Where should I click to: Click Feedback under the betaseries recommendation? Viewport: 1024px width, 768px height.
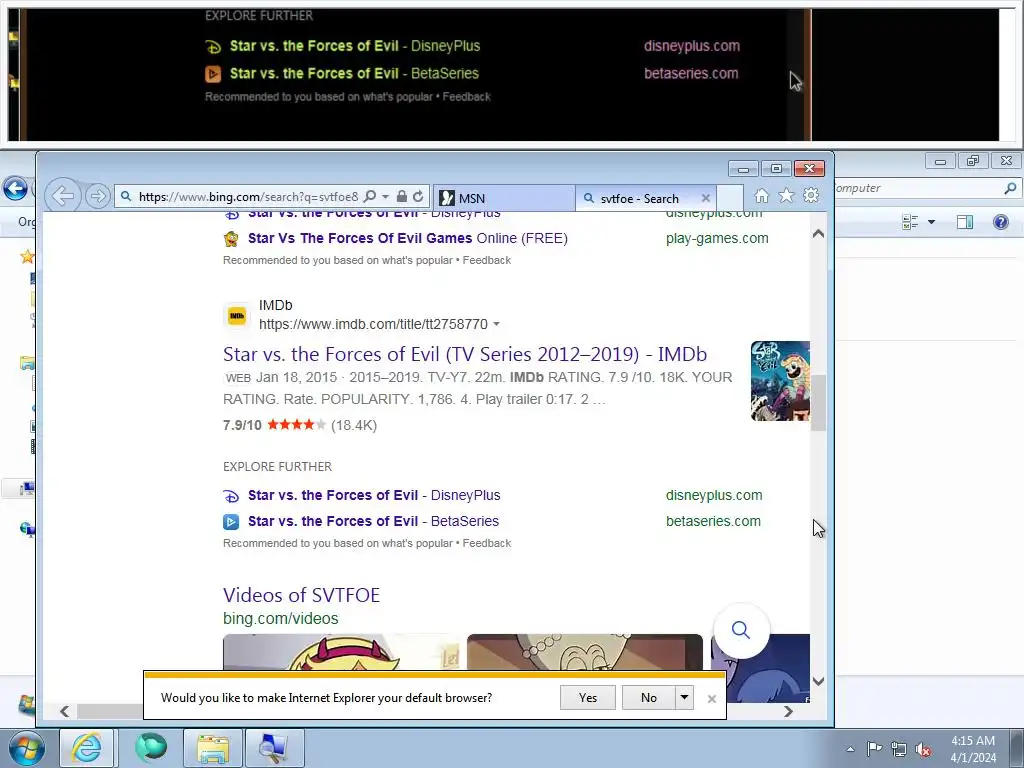(x=487, y=543)
